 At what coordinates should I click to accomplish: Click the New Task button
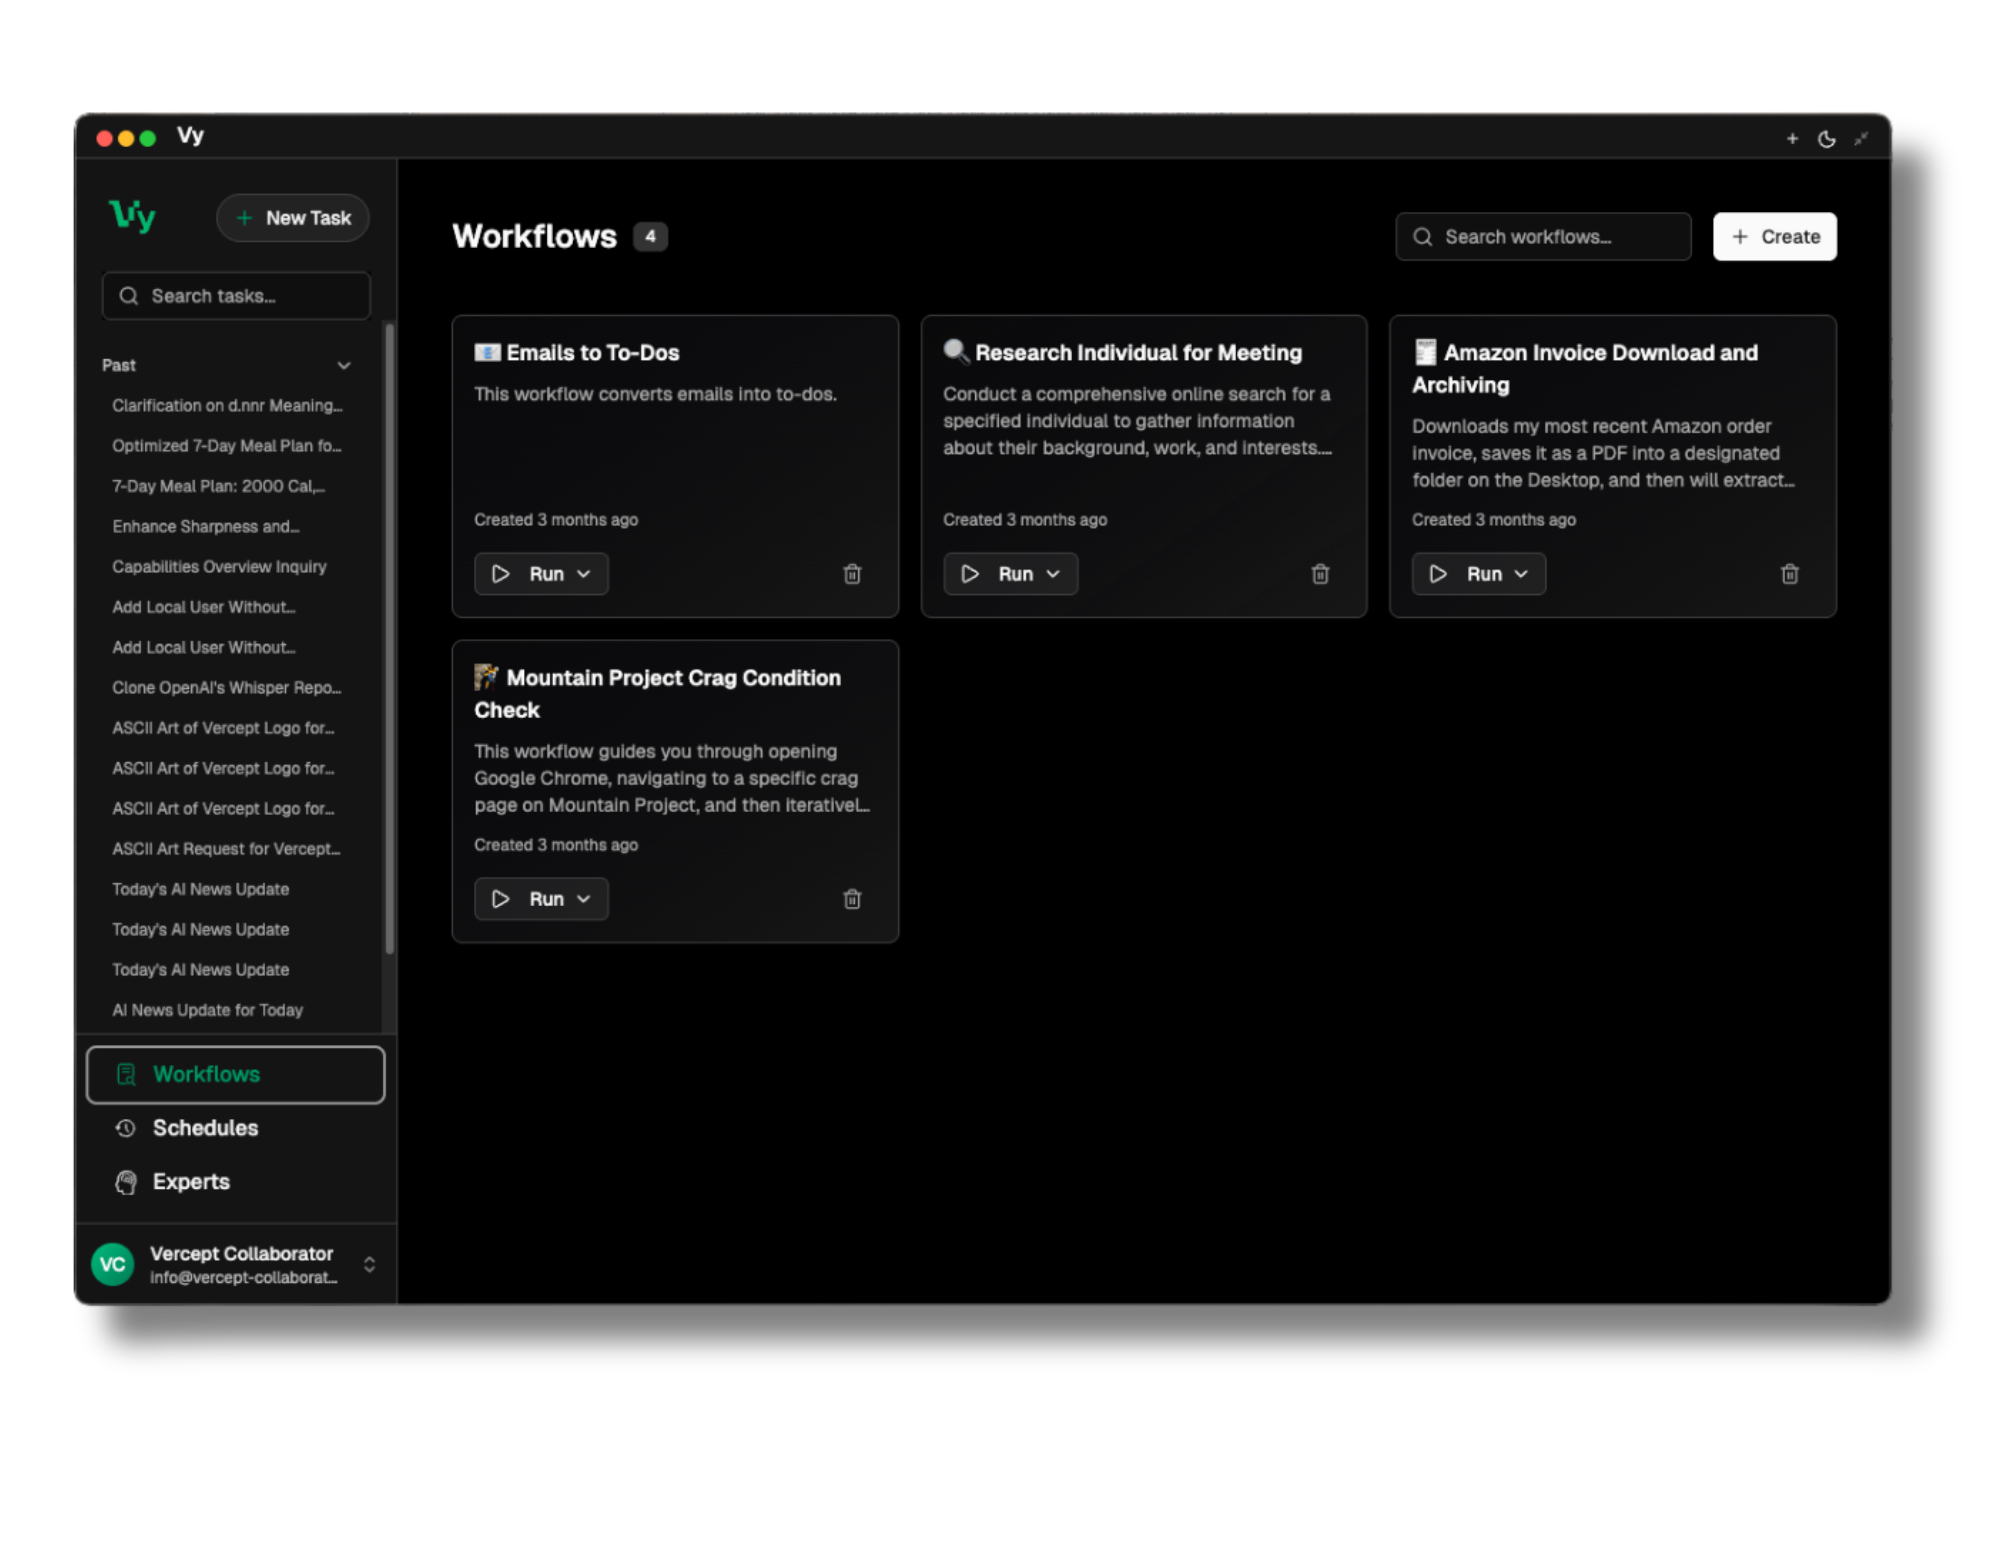pyautogui.click(x=293, y=218)
